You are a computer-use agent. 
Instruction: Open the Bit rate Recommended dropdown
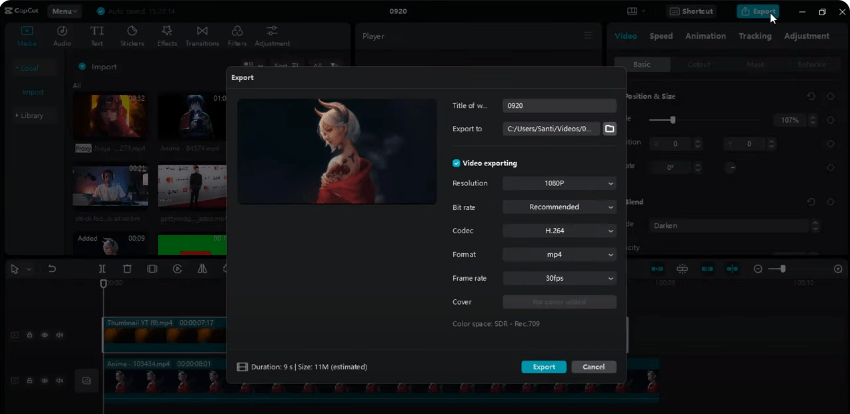pyautogui.click(x=559, y=207)
